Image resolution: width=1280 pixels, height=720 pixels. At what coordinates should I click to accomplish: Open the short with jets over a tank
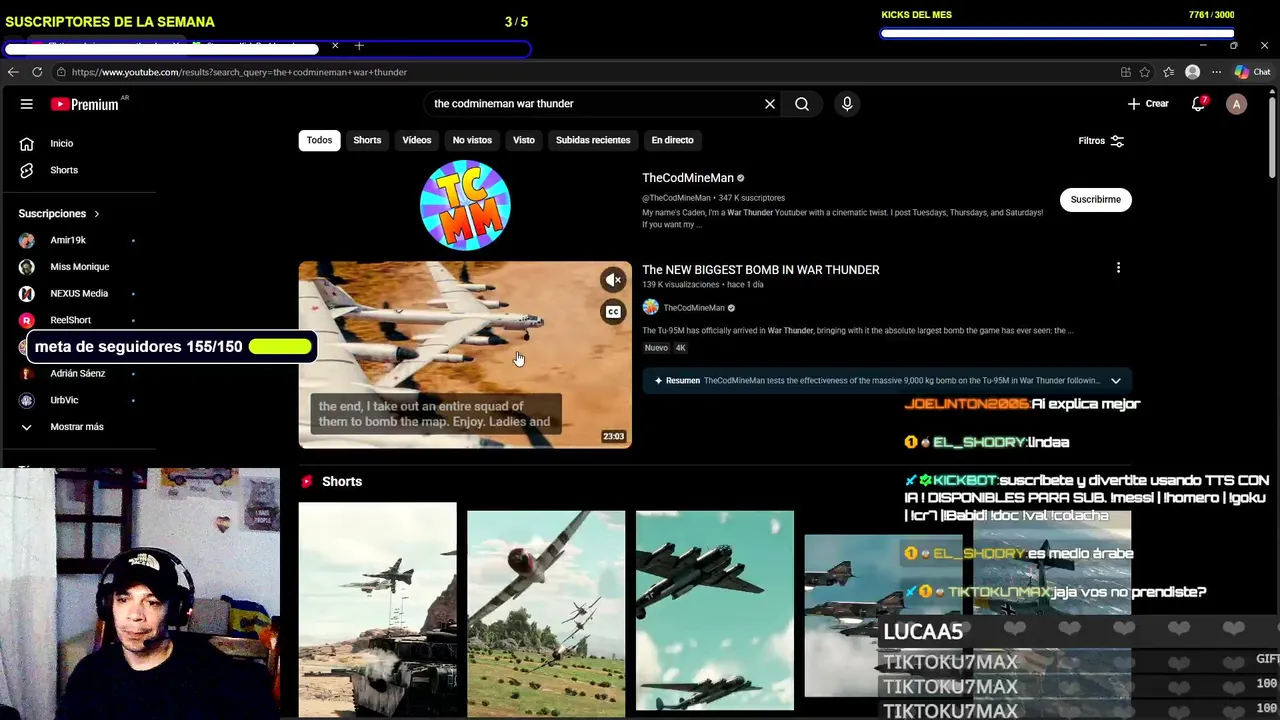(377, 610)
